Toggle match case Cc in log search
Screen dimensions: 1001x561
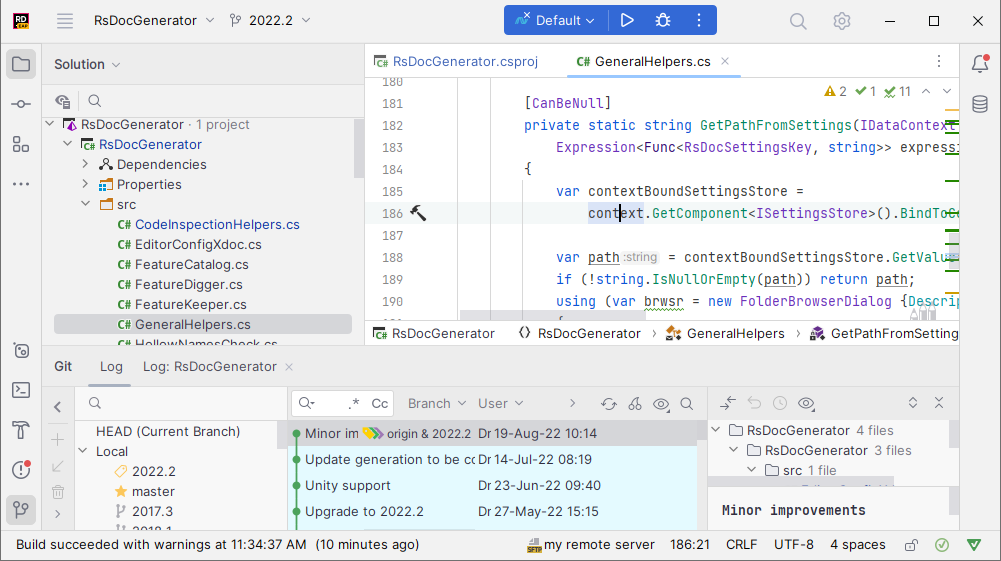pos(379,403)
